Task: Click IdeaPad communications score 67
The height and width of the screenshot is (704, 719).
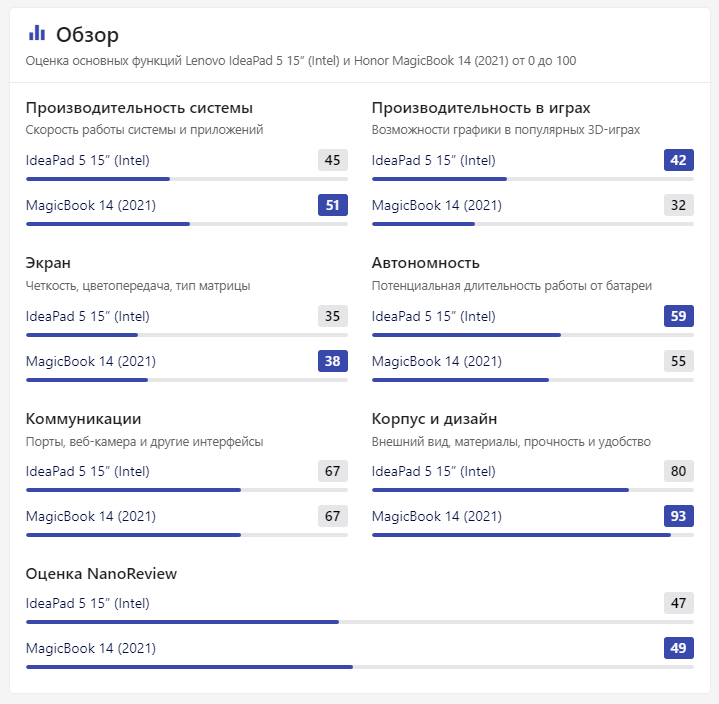Action: 333,471
